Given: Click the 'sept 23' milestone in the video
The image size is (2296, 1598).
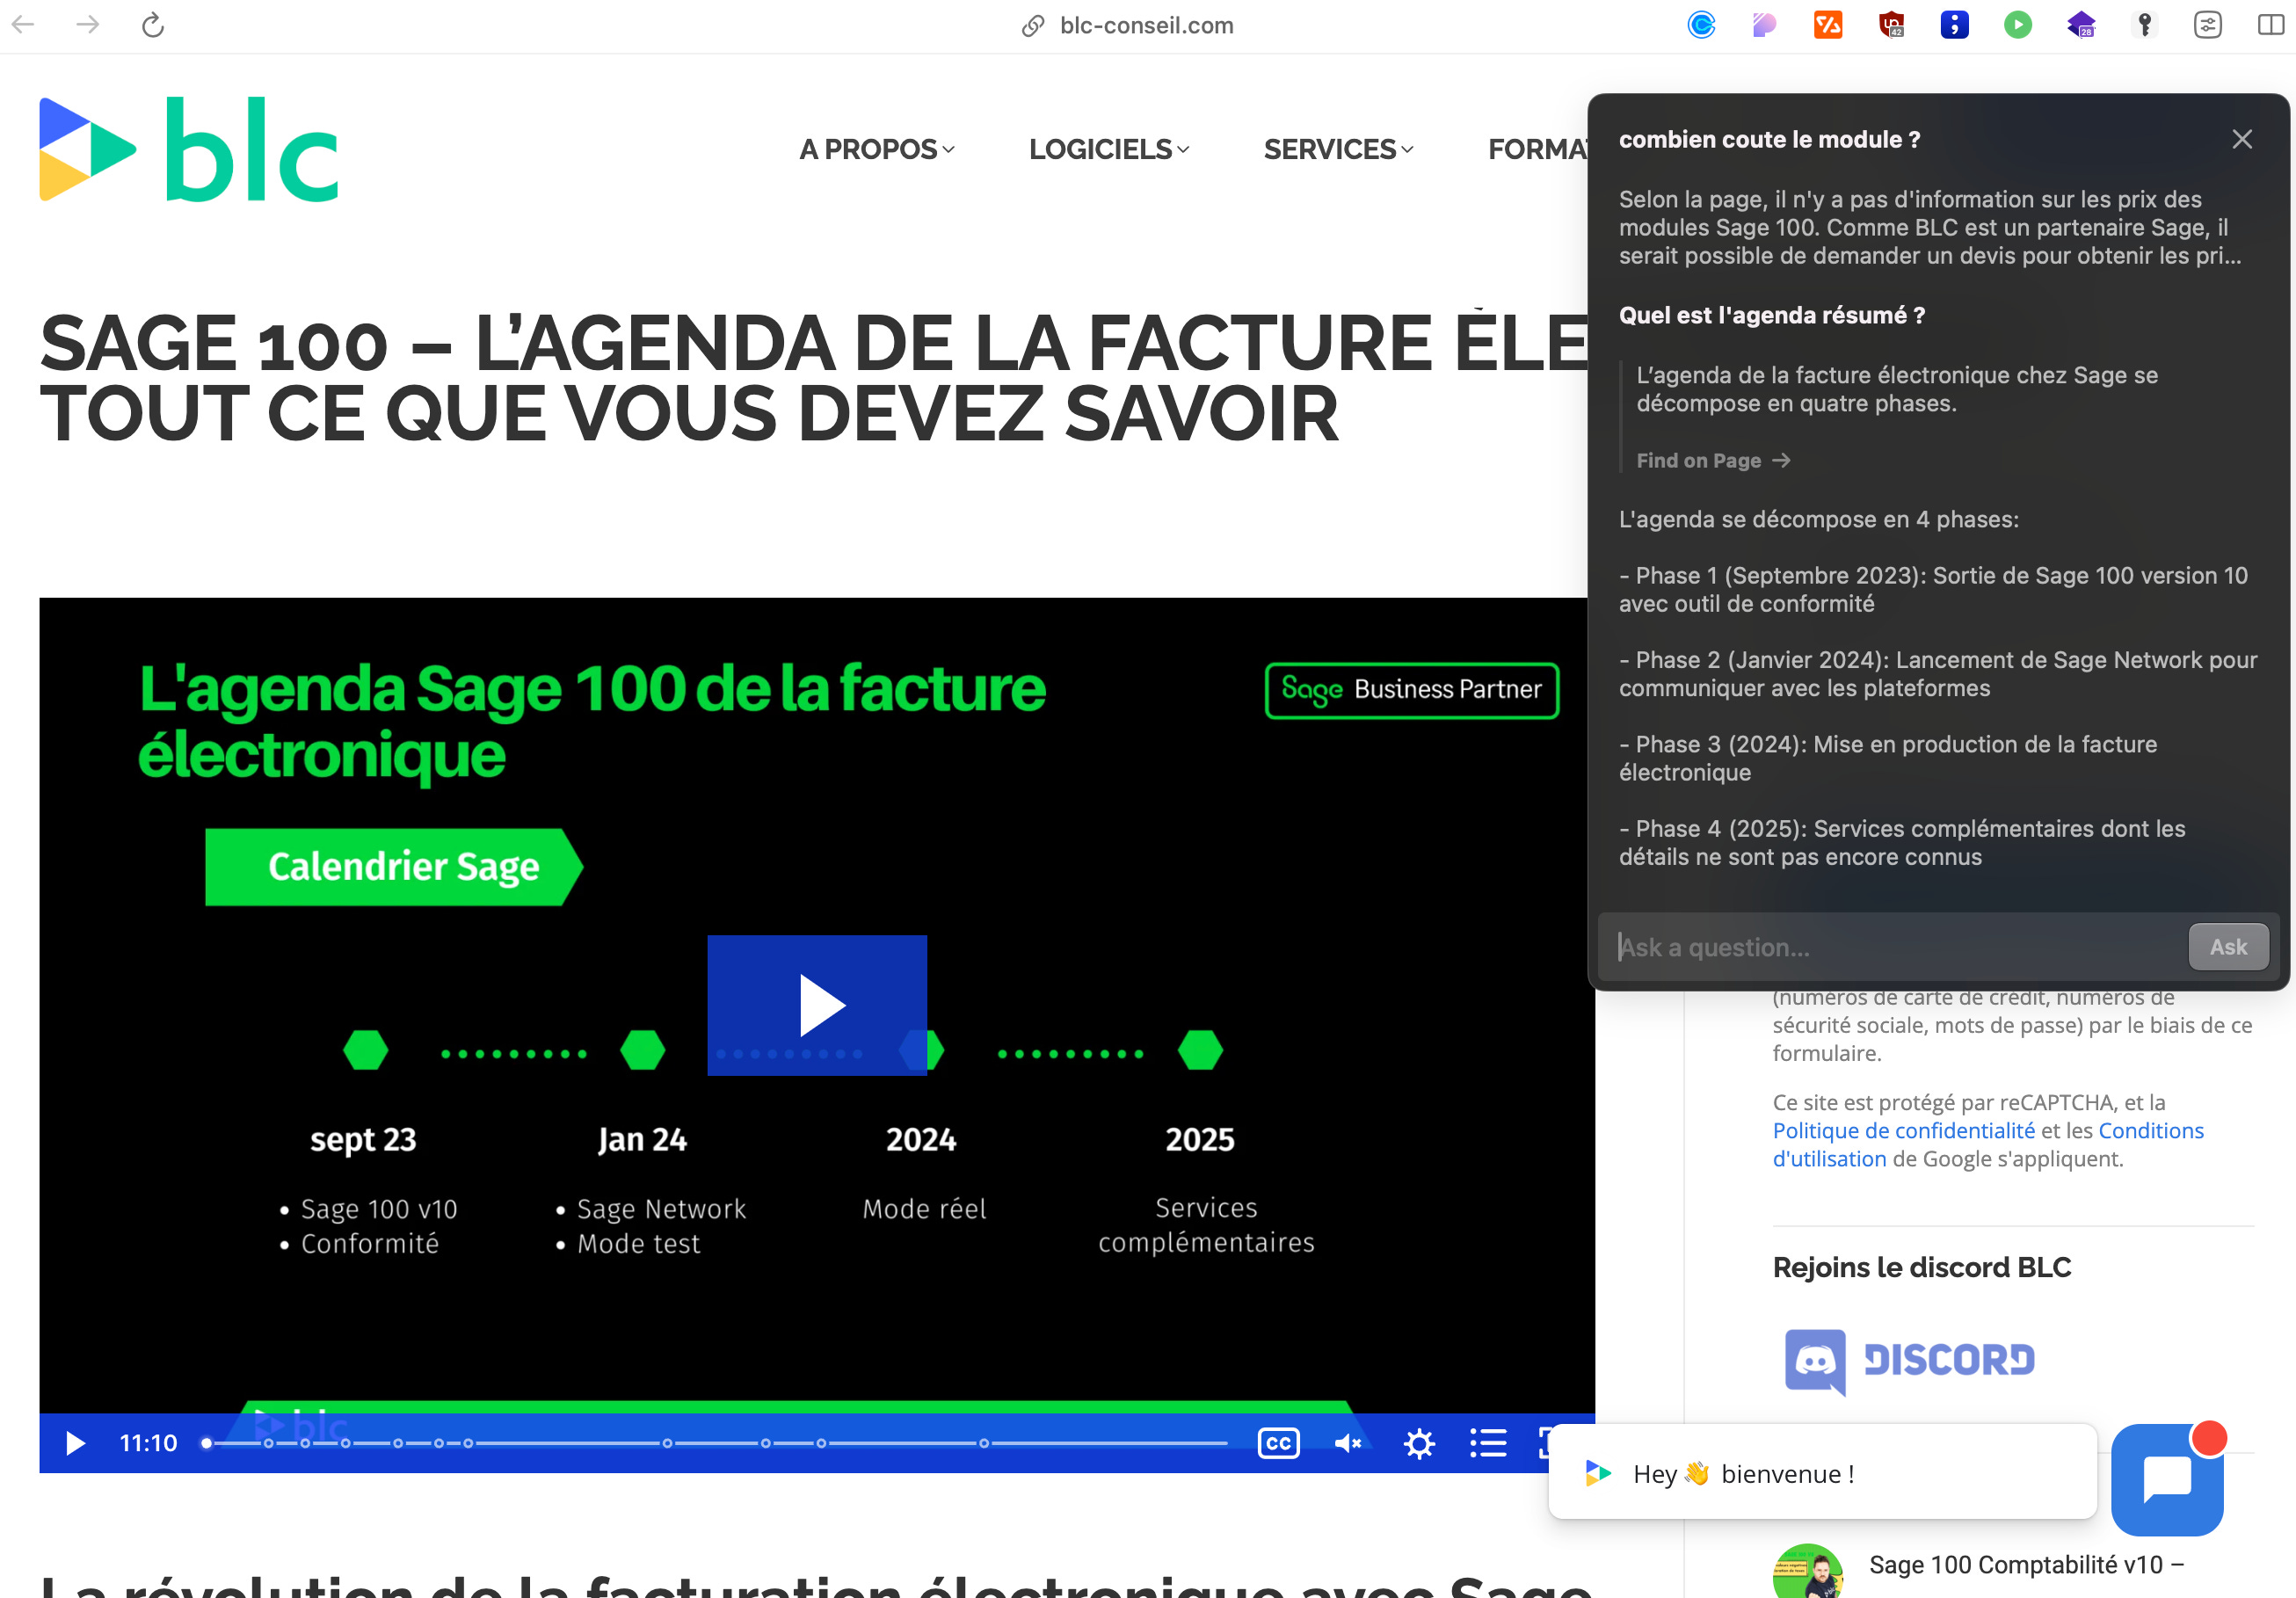Looking at the screenshot, I should 363,1139.
